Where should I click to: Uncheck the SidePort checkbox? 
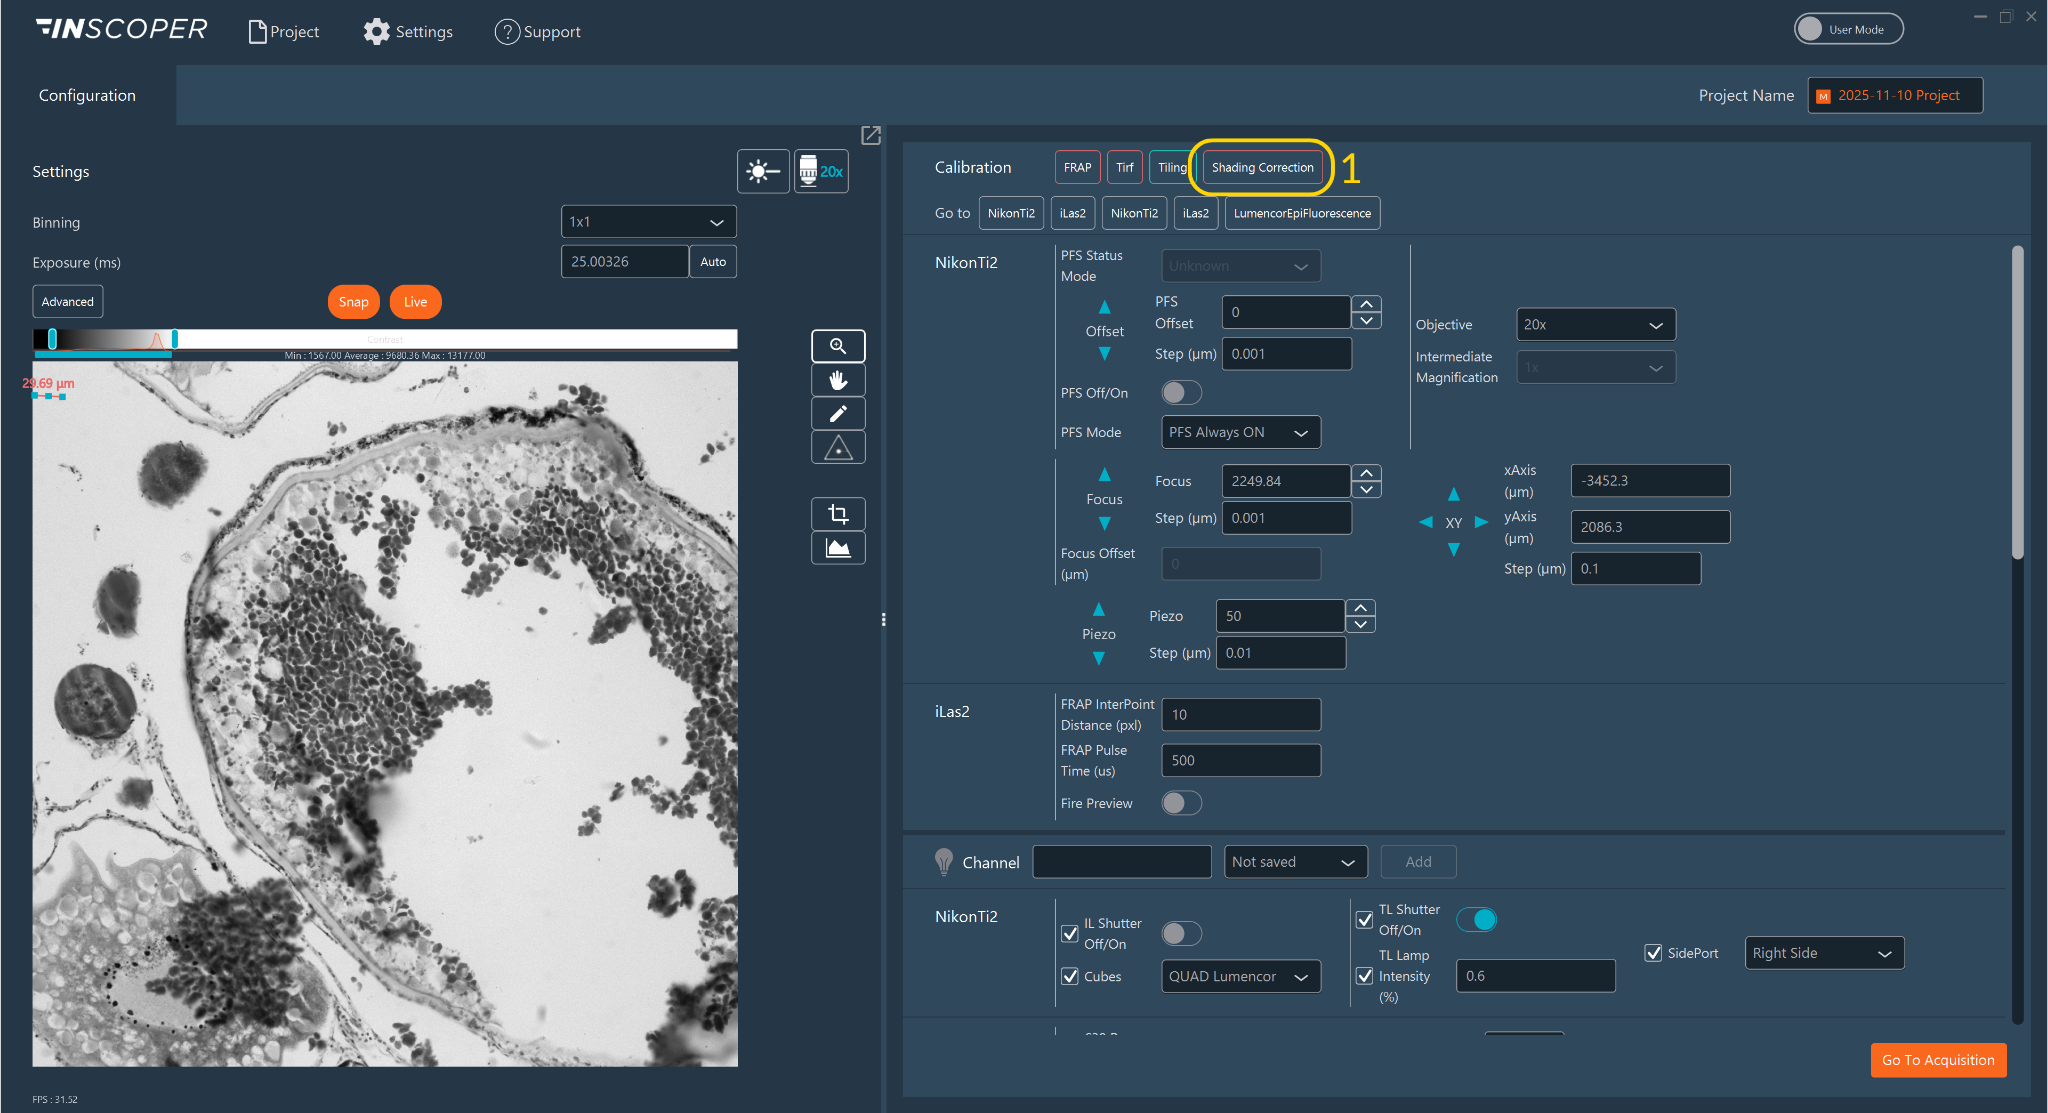coord(1653,953)
